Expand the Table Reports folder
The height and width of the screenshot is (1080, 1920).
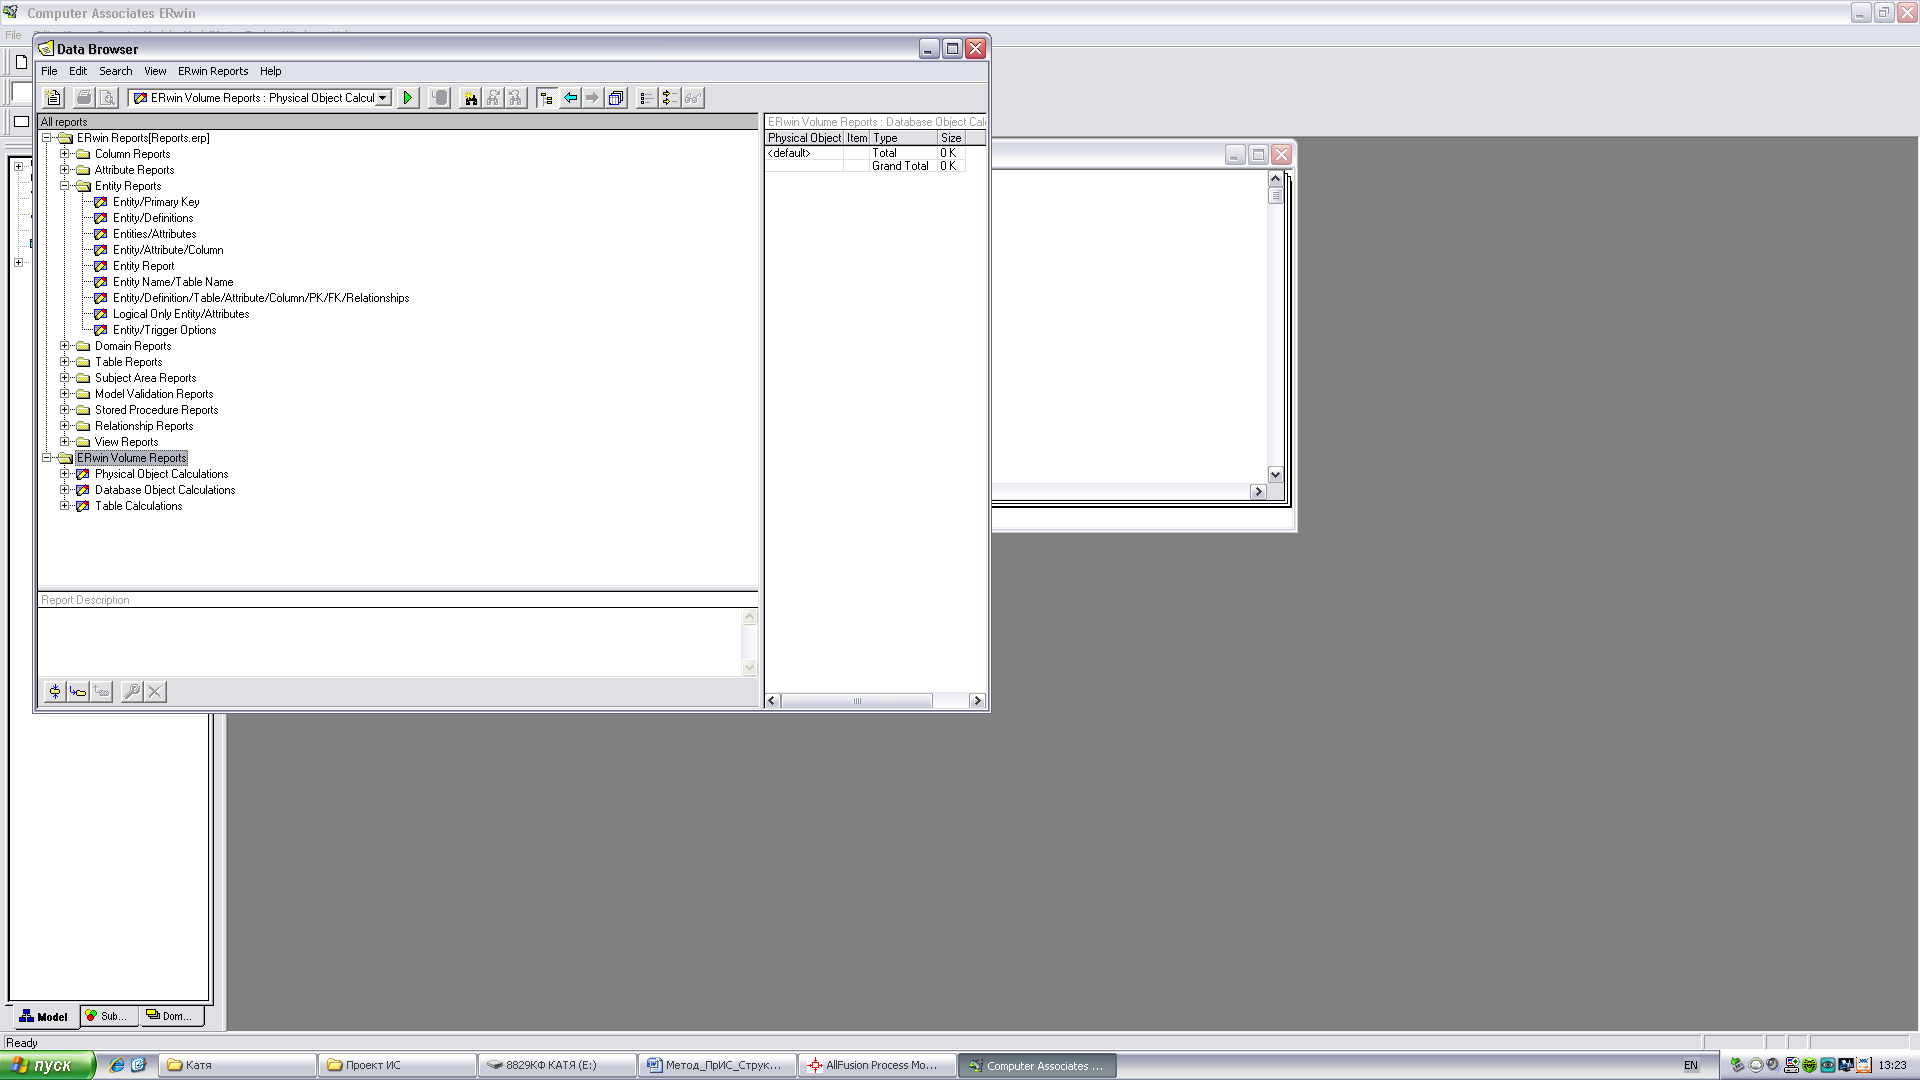(64, 362)
